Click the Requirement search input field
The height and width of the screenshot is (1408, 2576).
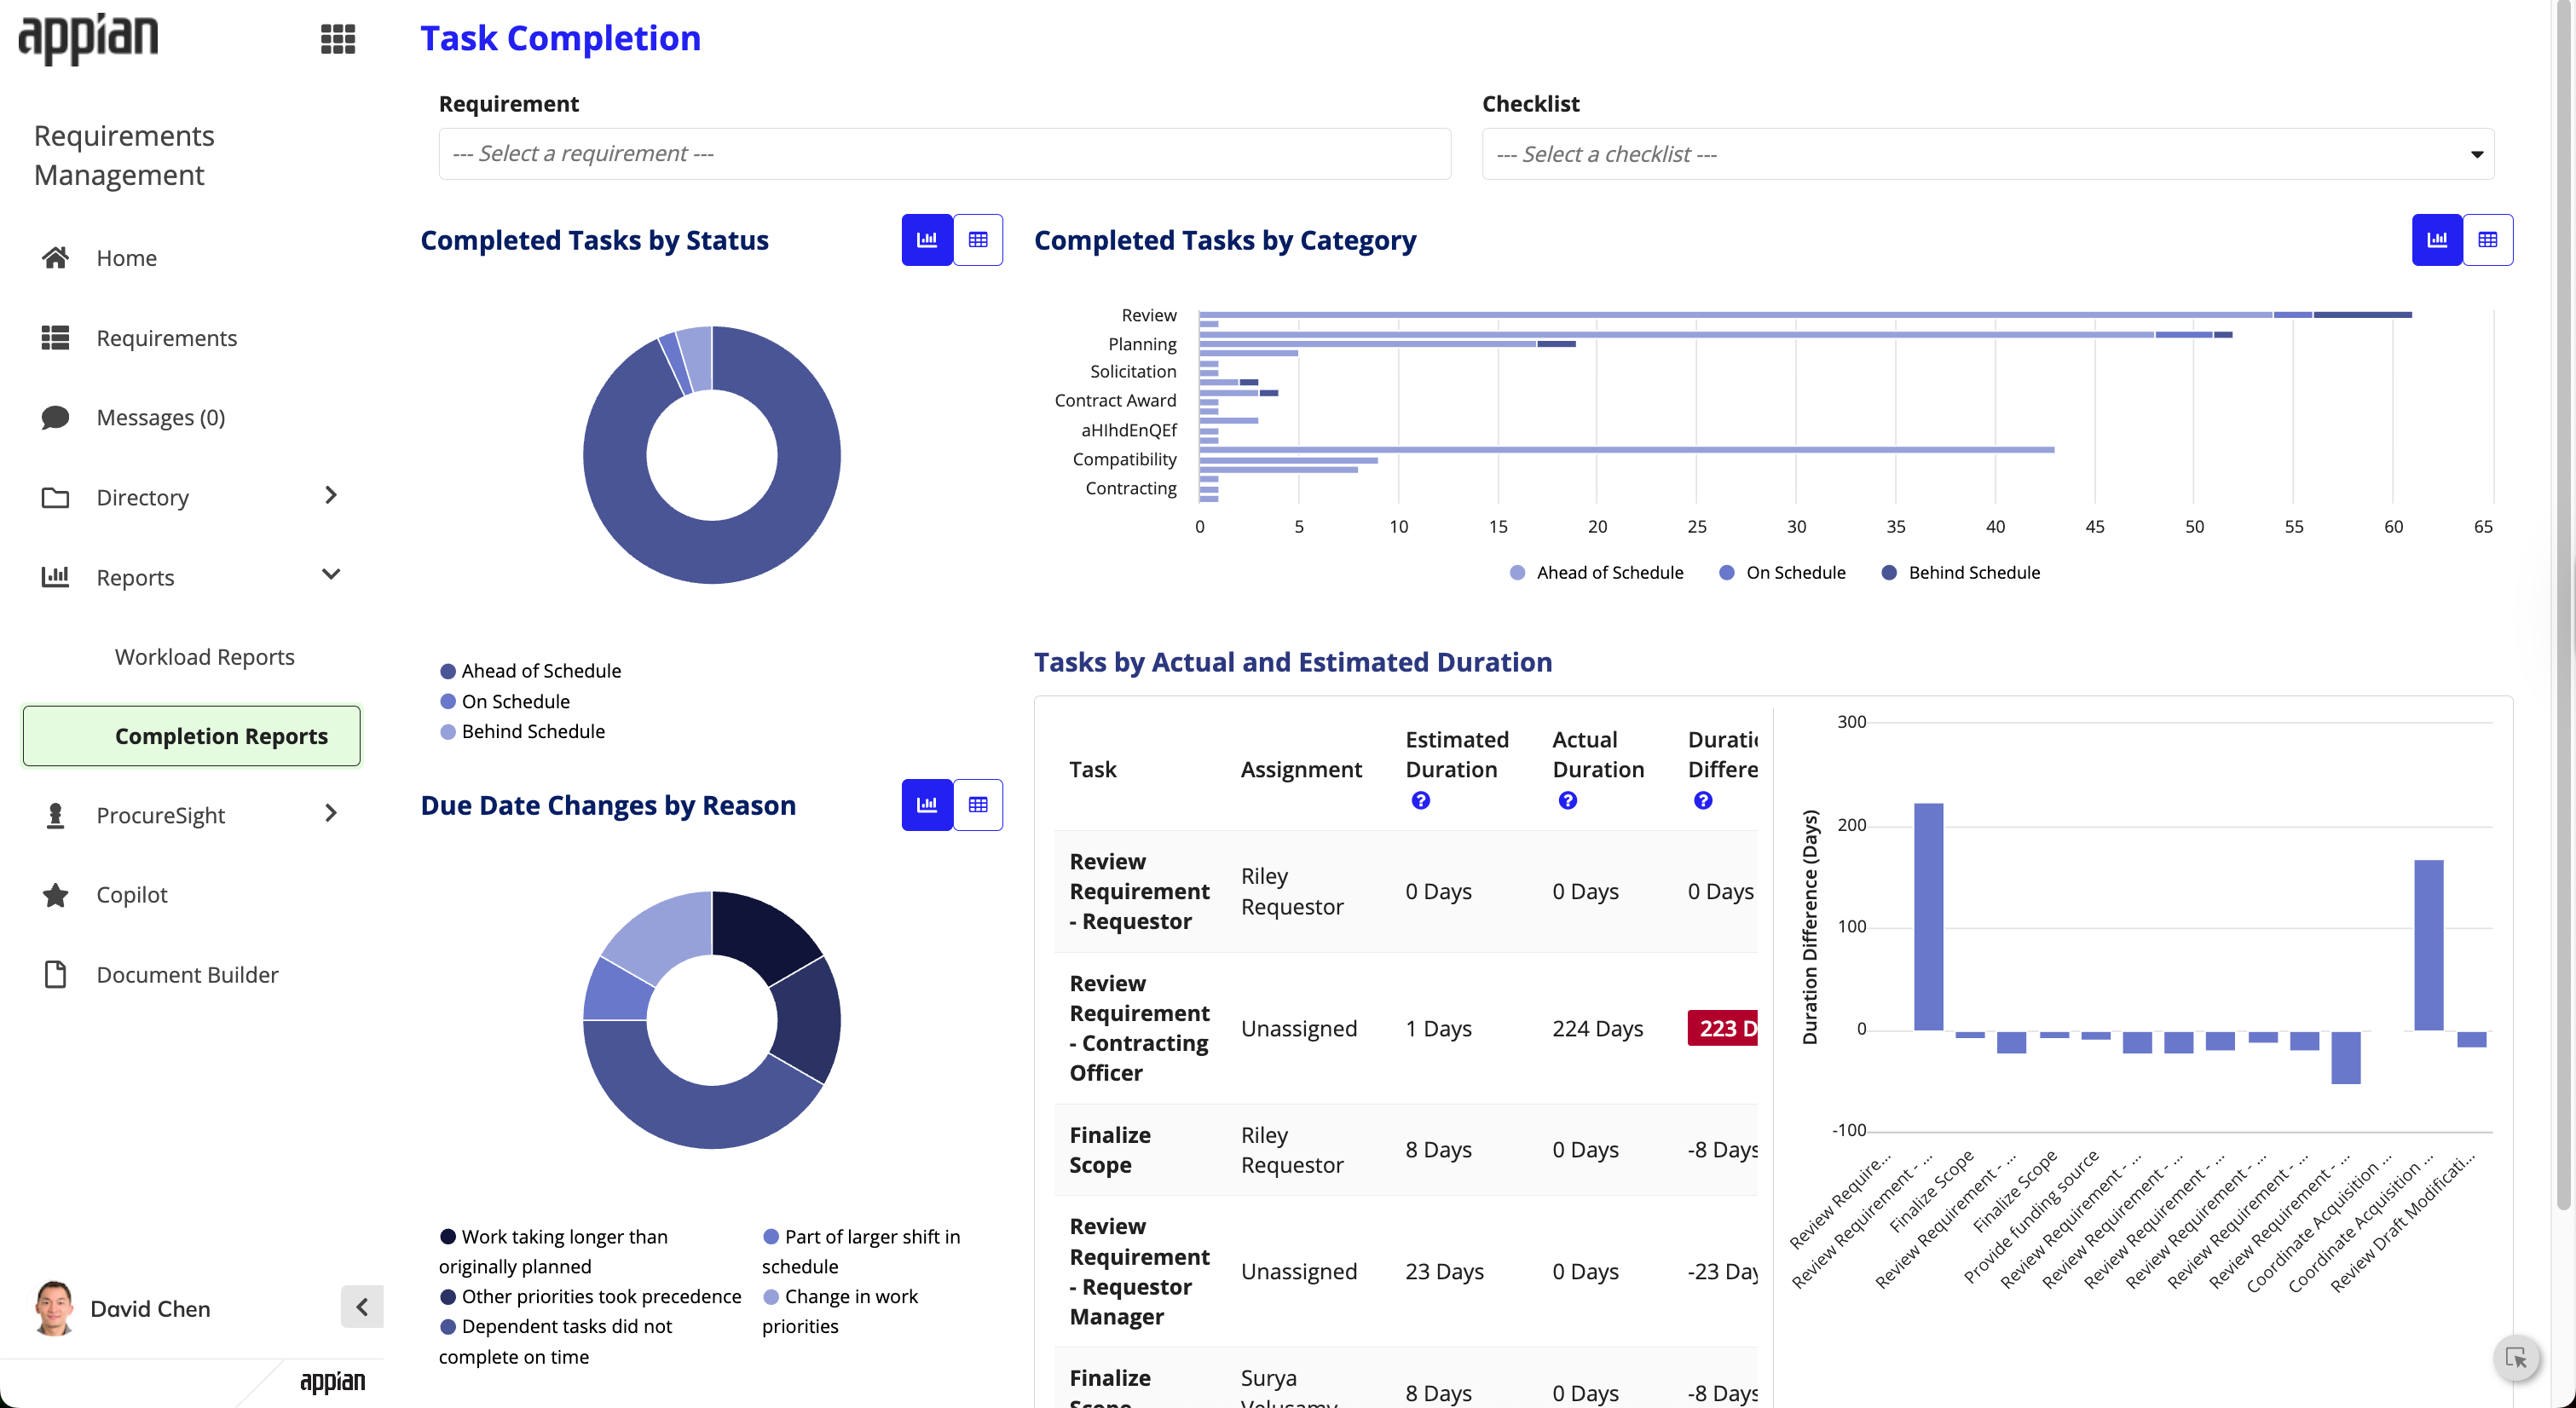(x=945, y=154)
